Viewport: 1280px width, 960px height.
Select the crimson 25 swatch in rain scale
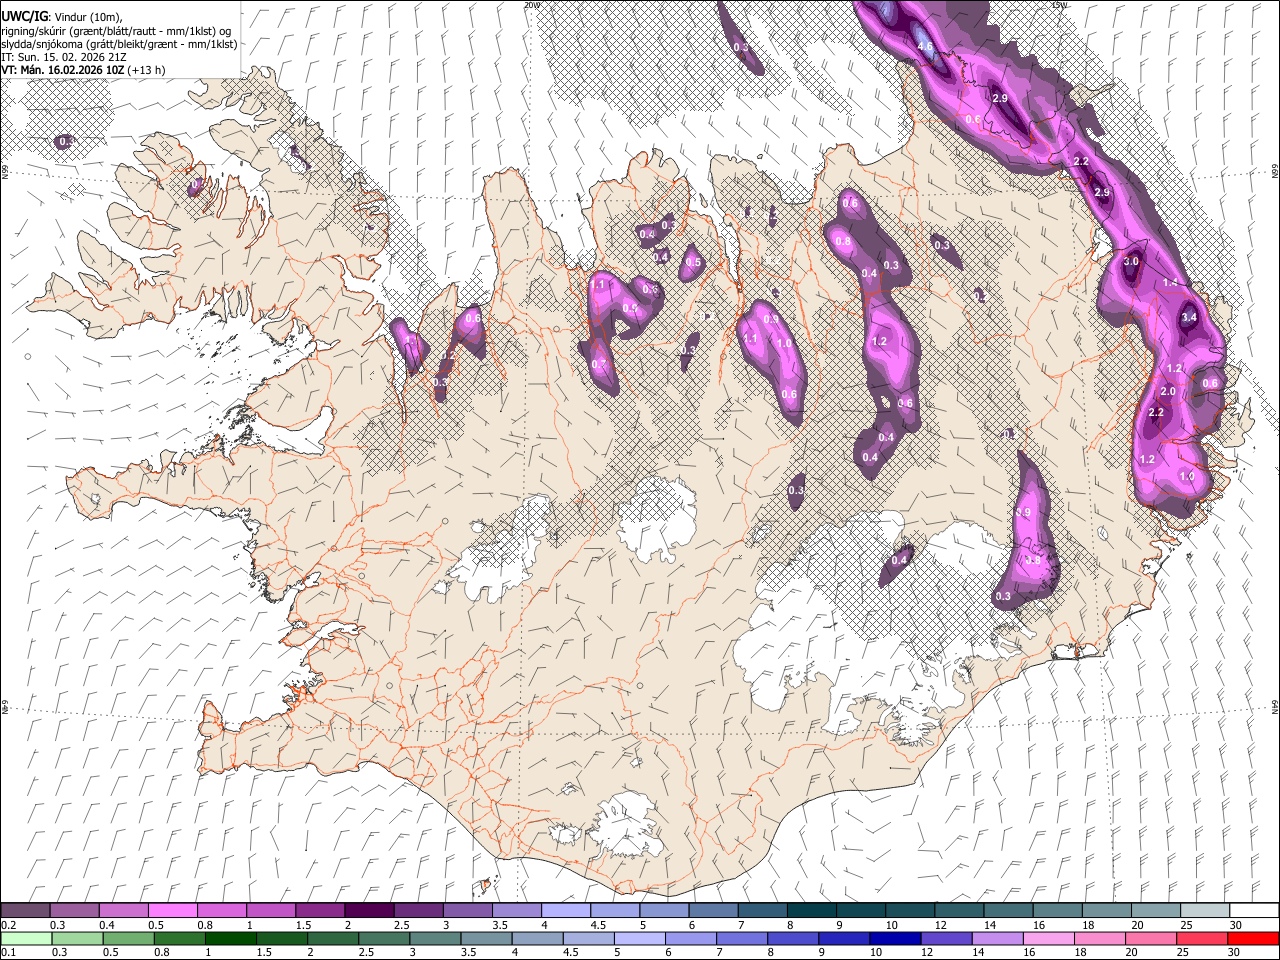(x=1203, y=939)
